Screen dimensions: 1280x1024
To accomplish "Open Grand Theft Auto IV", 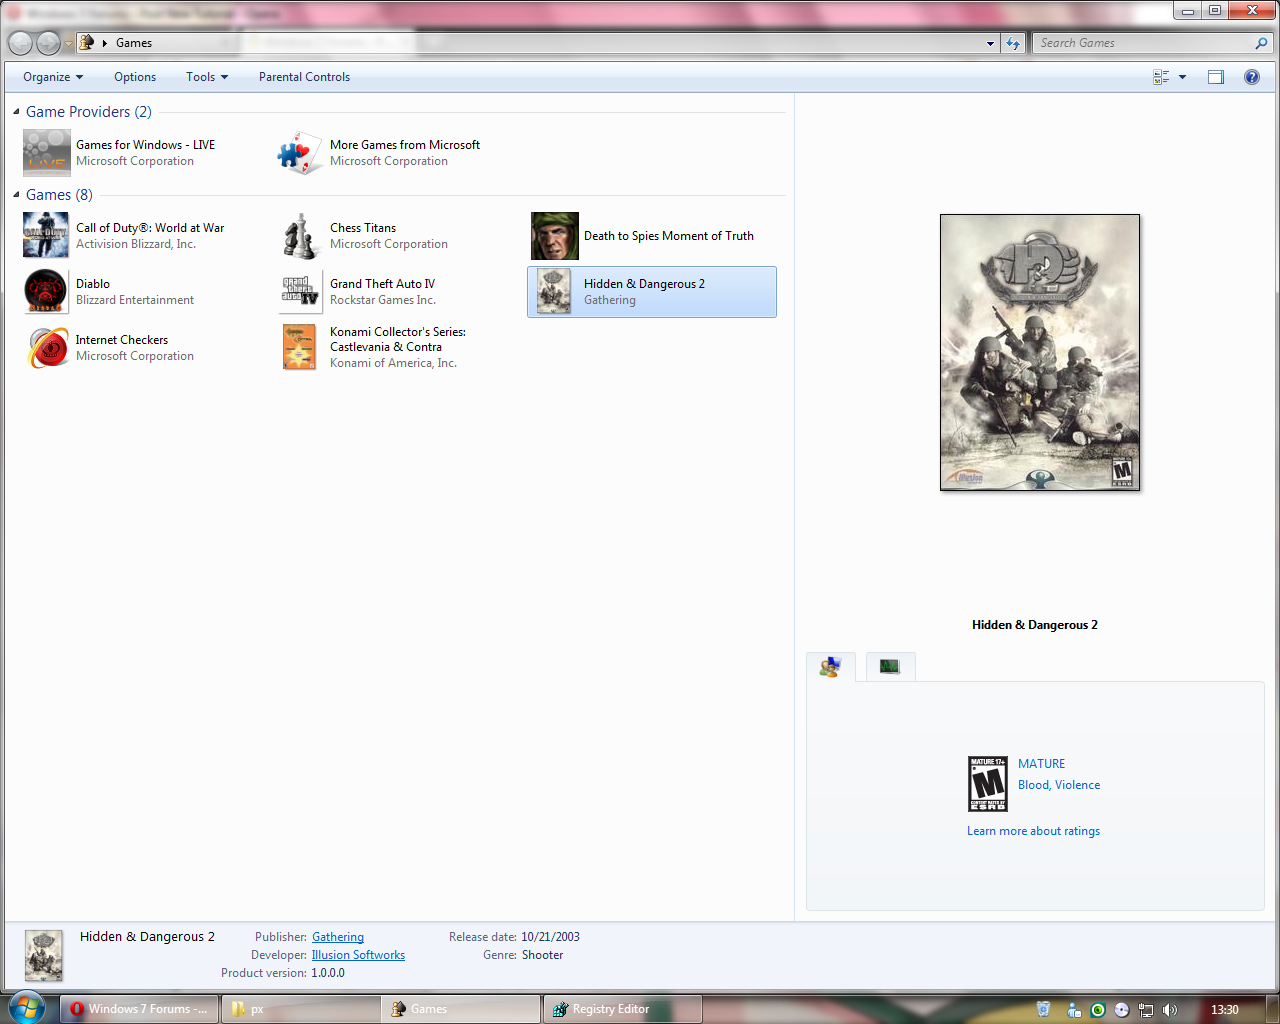I will (381, 283).
